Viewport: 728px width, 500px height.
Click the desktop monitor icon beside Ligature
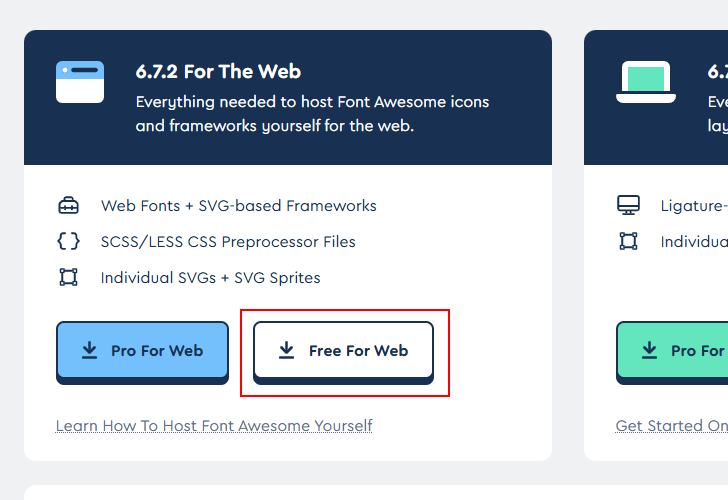click(628, 206)
